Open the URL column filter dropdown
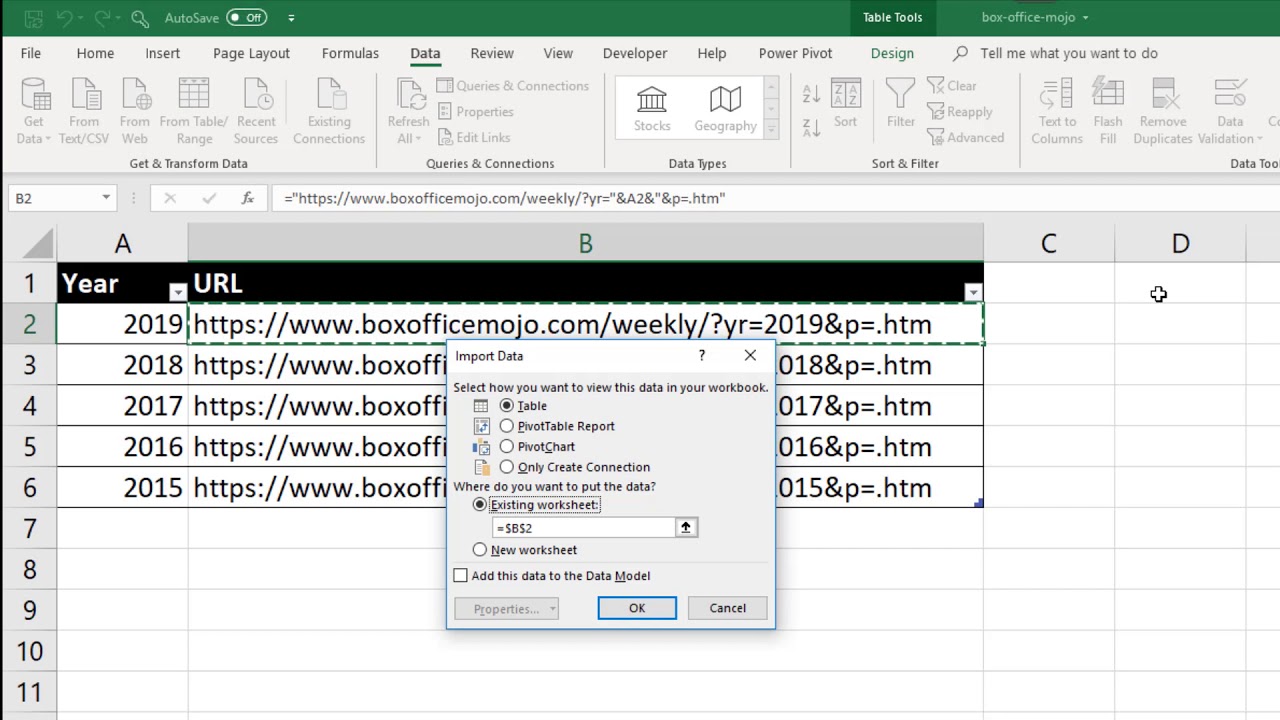Screen dimensions: 1280x720 click(973, 292)
